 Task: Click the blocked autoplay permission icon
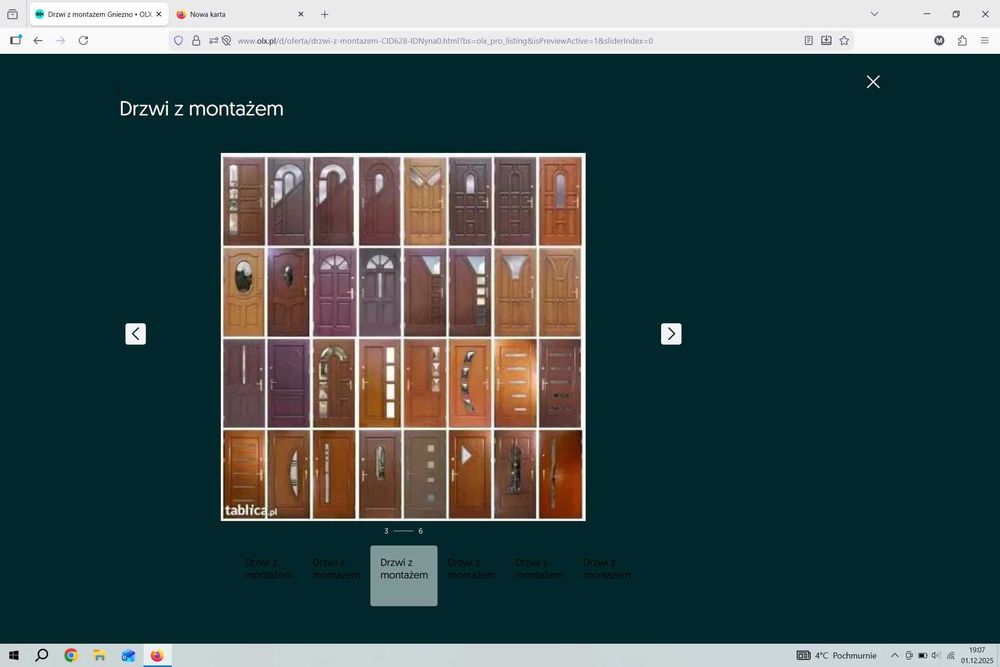click(x=226, y=41)
